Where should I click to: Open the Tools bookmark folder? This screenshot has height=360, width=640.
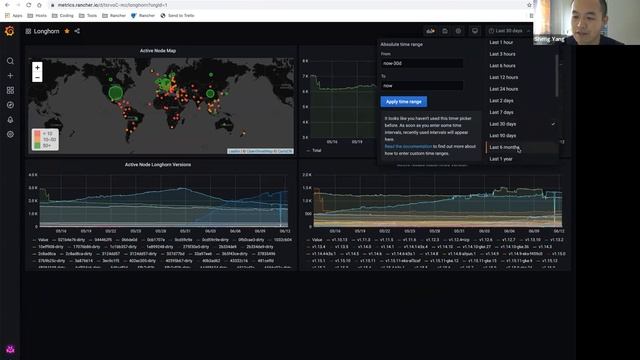[x=88, y=16]
